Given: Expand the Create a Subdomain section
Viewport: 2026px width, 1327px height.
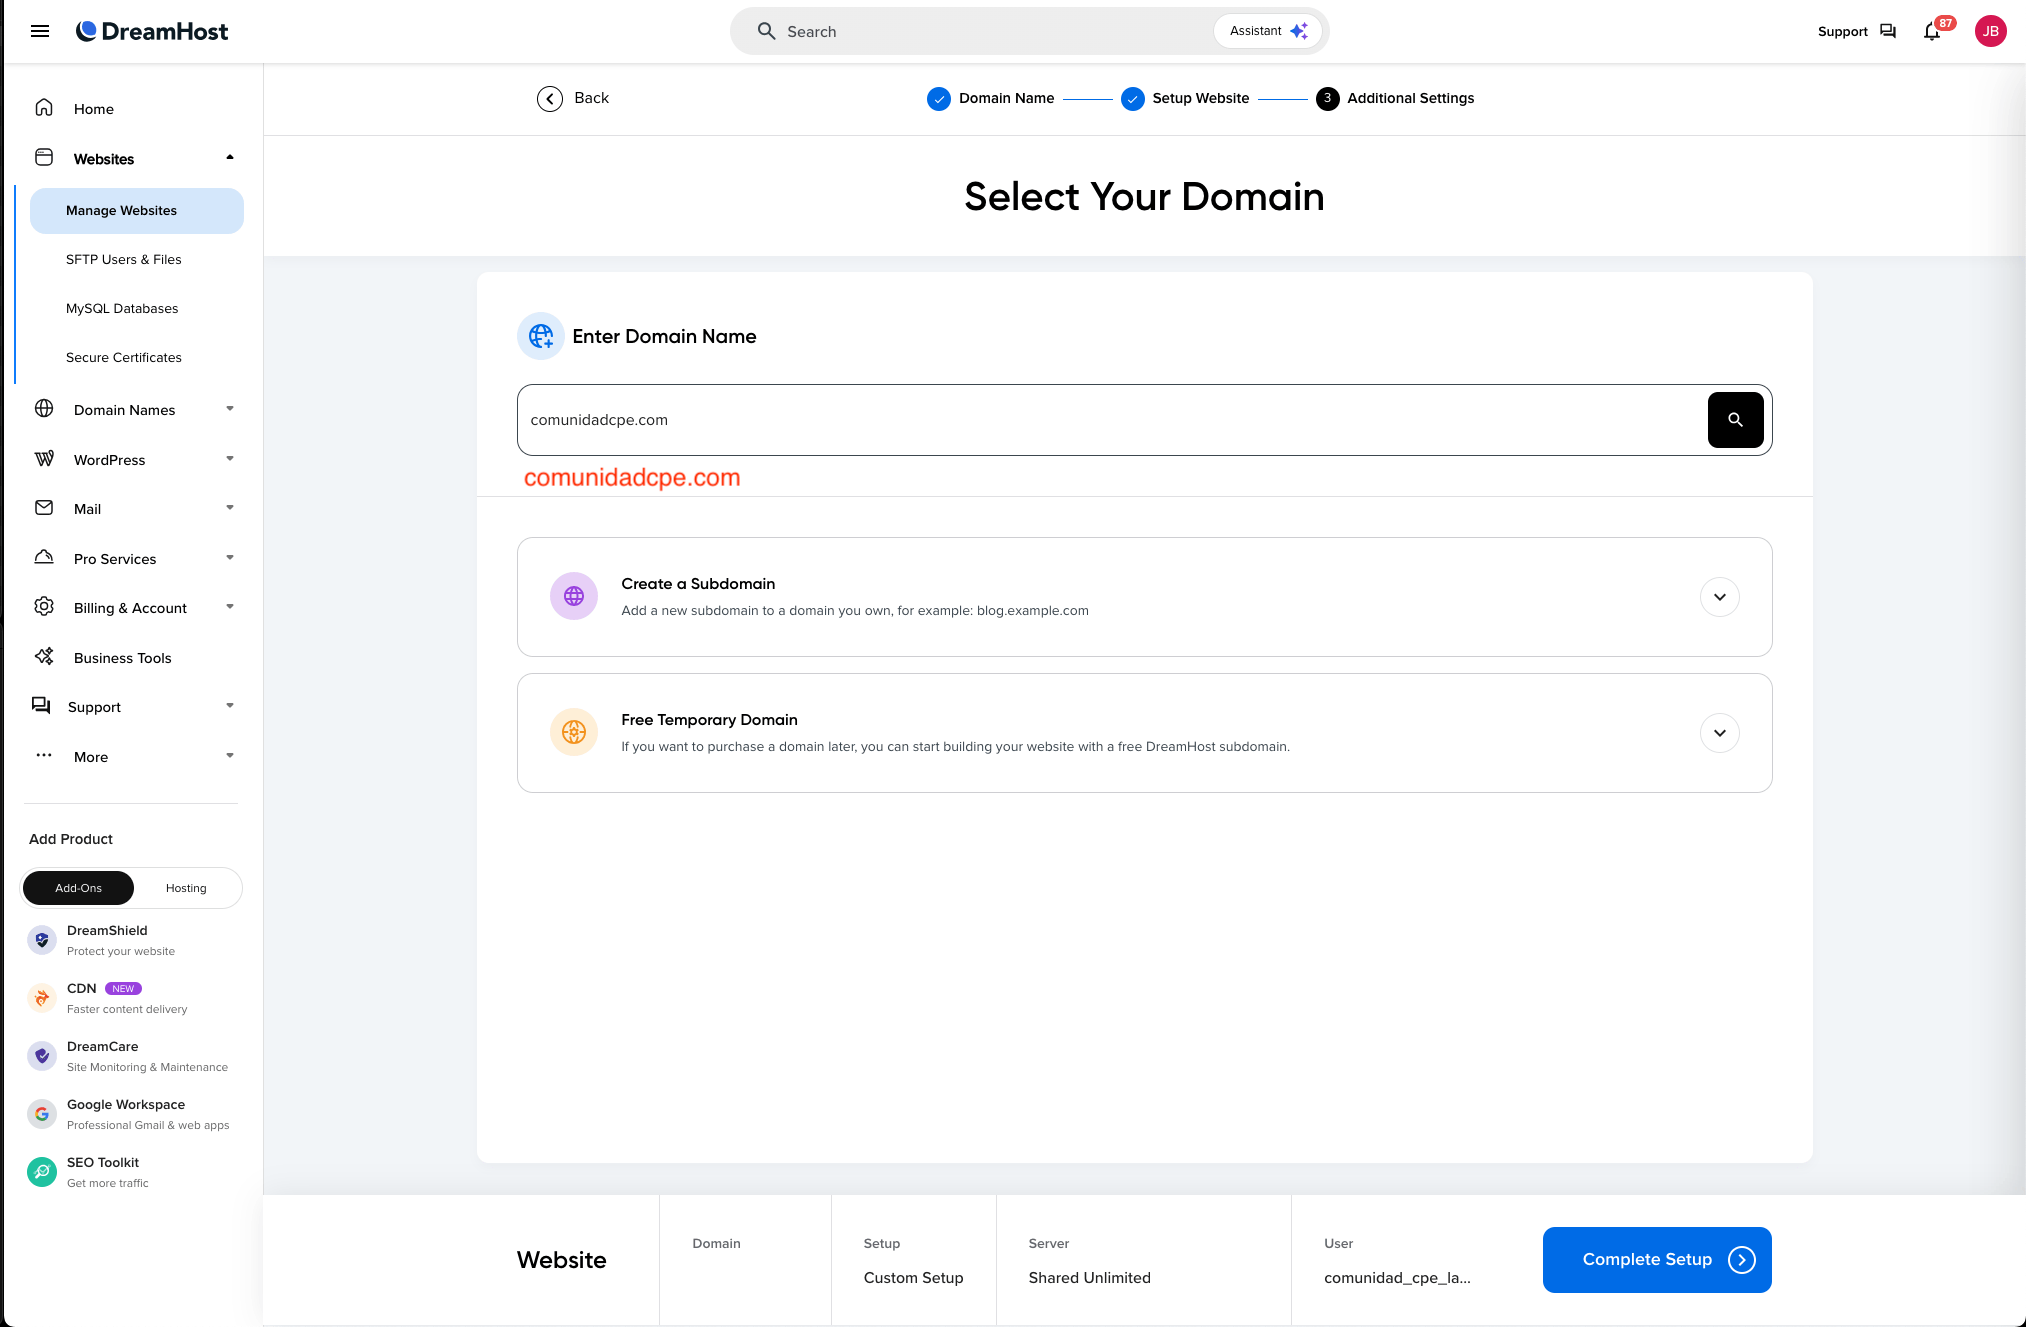Looking at the screenshot, I should click(1719, 597).
